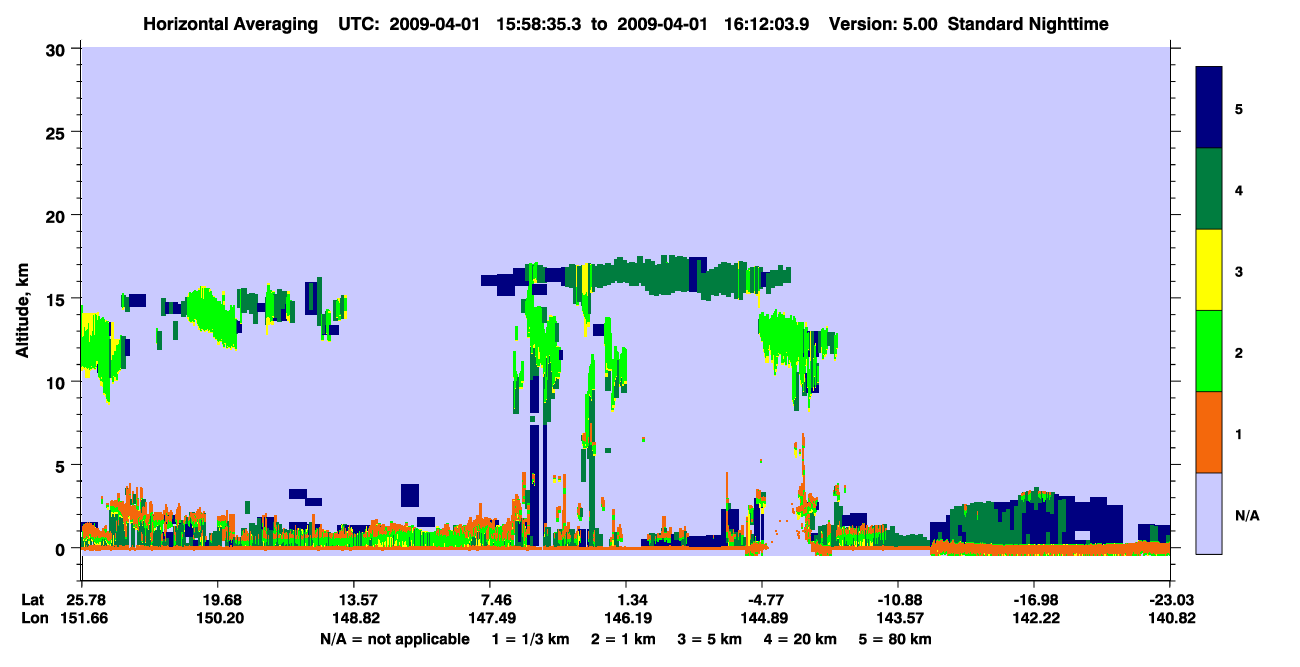Click longitude value '148.82'

pyautogui.click(x=354, y=619)
